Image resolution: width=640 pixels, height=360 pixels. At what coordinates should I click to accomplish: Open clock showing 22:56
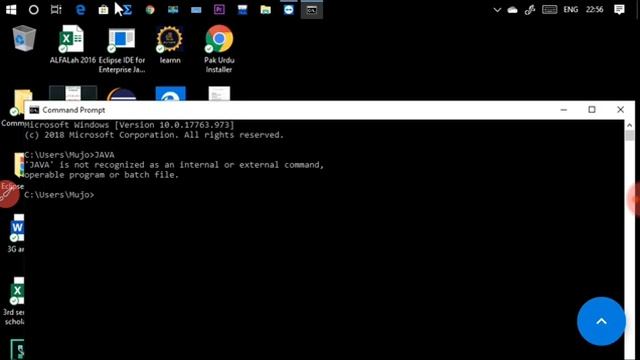[x=594, y=10]
